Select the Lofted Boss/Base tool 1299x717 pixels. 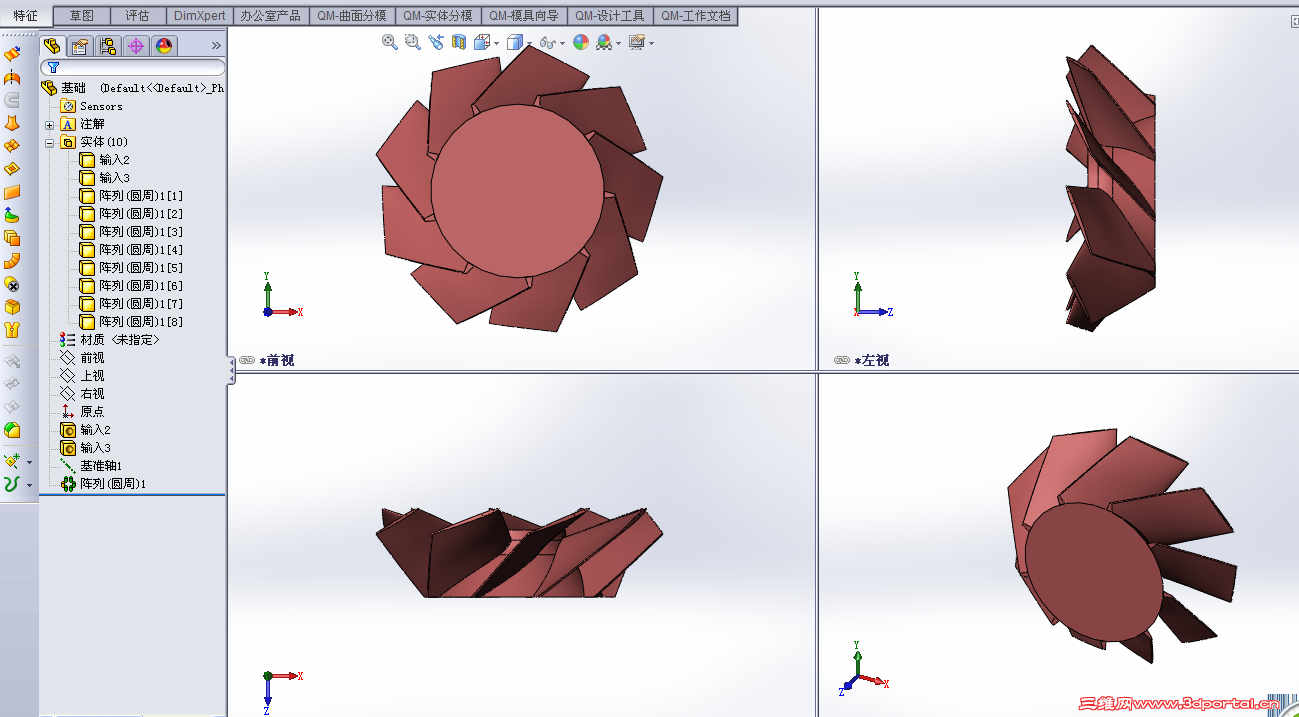point(12,123)
